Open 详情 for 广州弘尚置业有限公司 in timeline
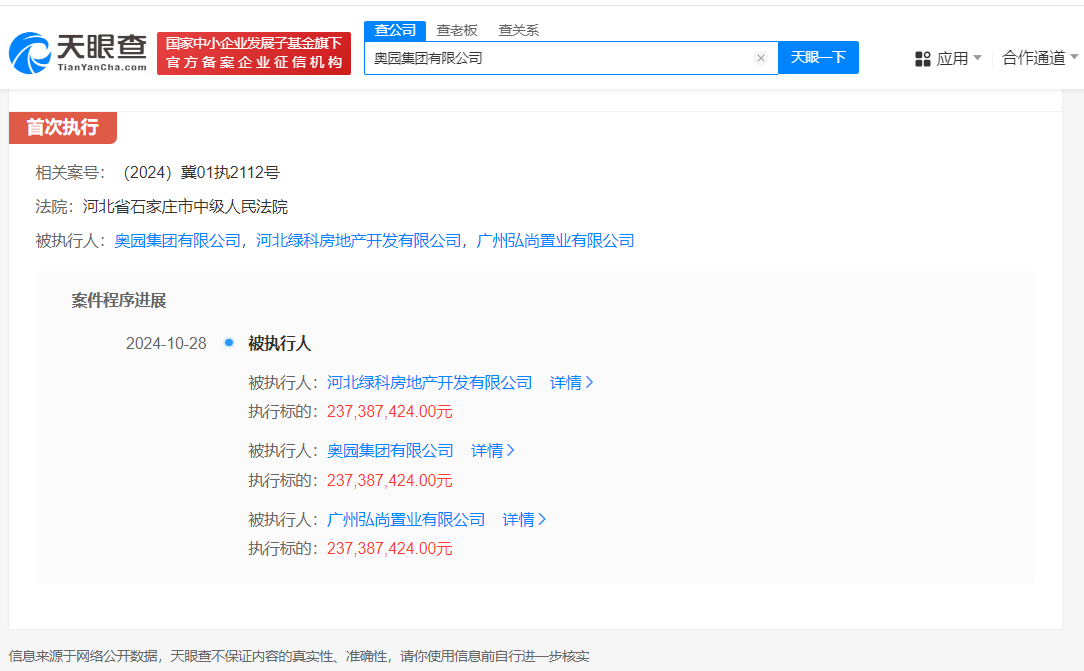 click(x=524, y=520)
